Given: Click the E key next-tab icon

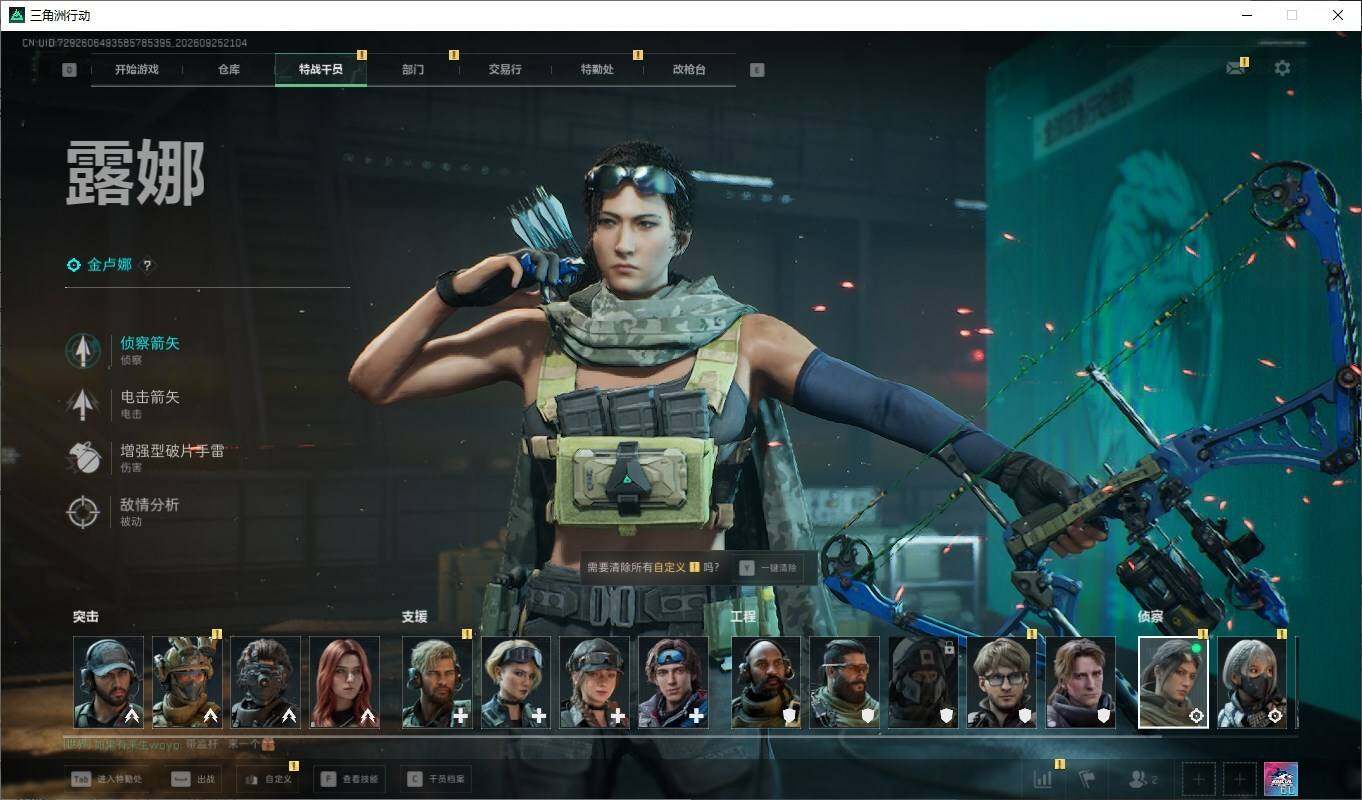Looking at the screenshot, I should [x=757, y=70].
